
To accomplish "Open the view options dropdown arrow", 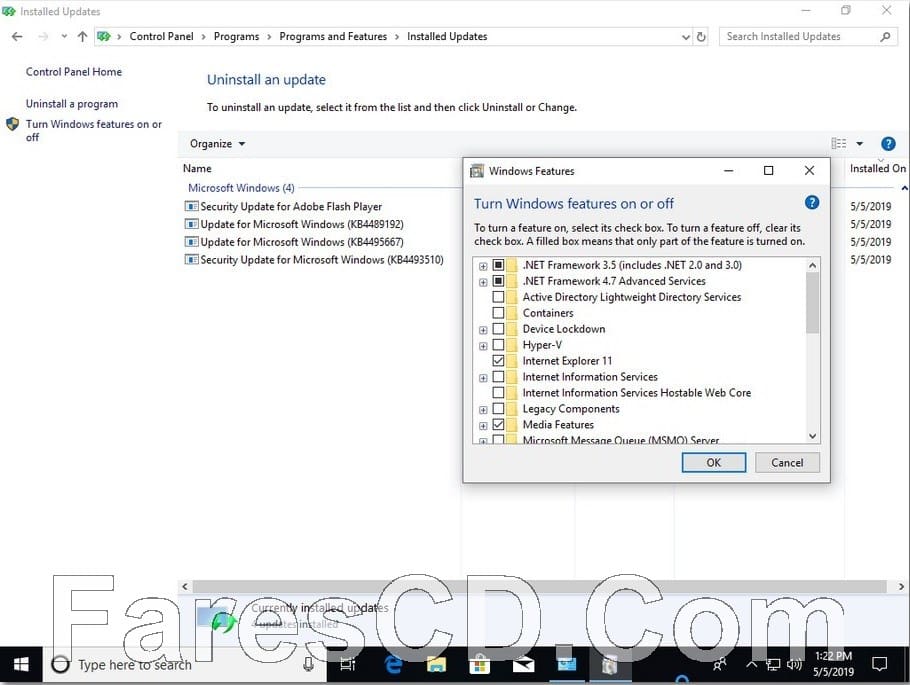I will coord(860,143).
